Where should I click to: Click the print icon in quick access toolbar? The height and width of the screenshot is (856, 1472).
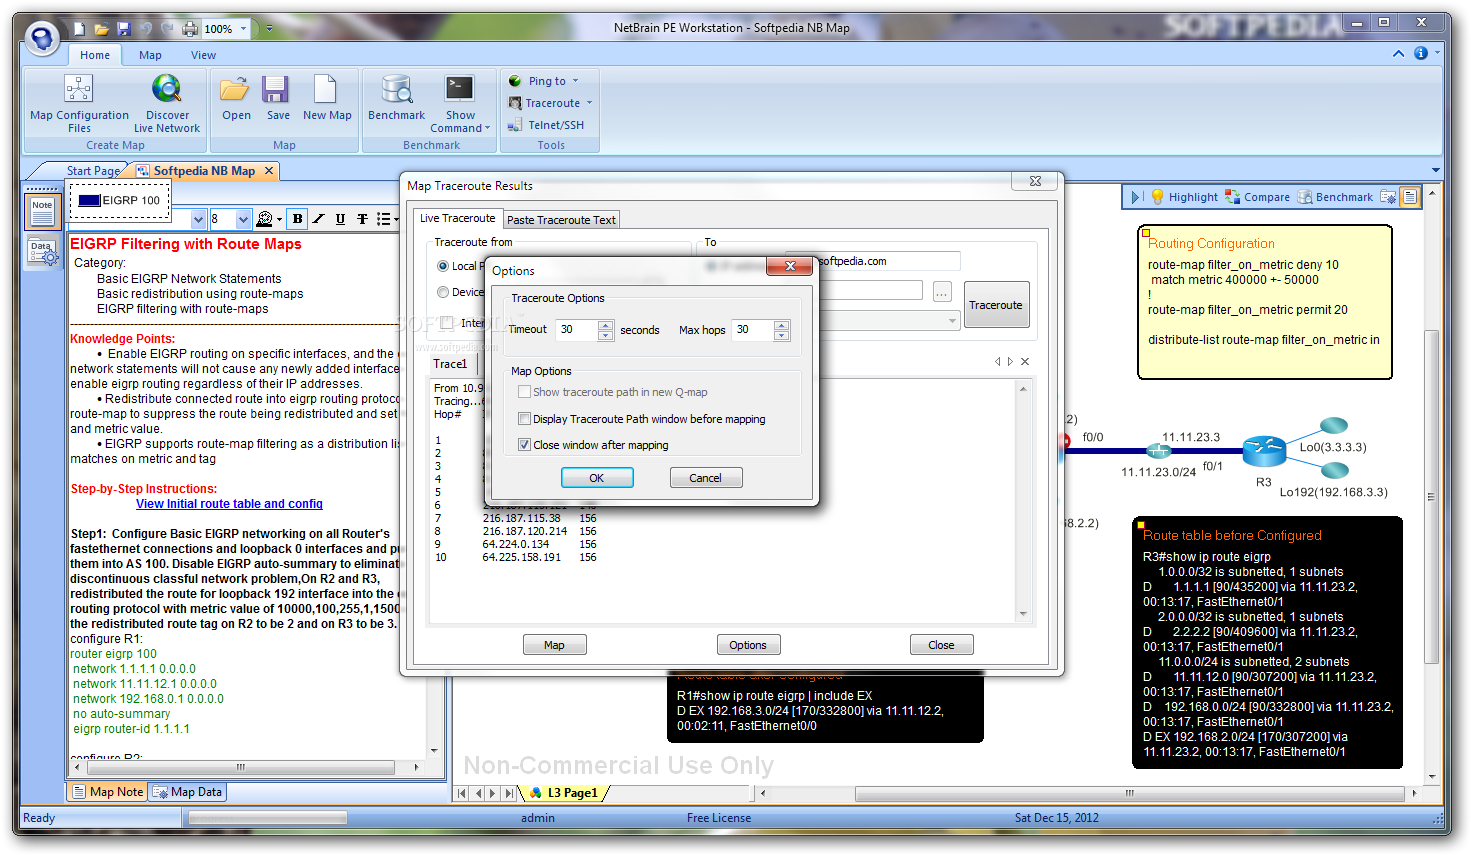coord(190,29)
